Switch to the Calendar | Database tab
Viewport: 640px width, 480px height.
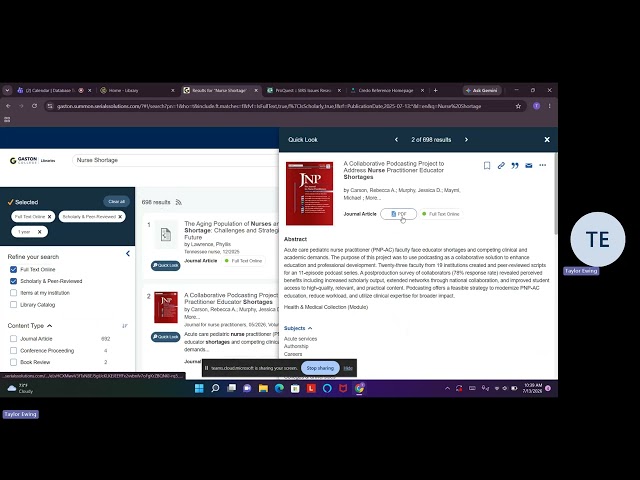tap(51, 90)
